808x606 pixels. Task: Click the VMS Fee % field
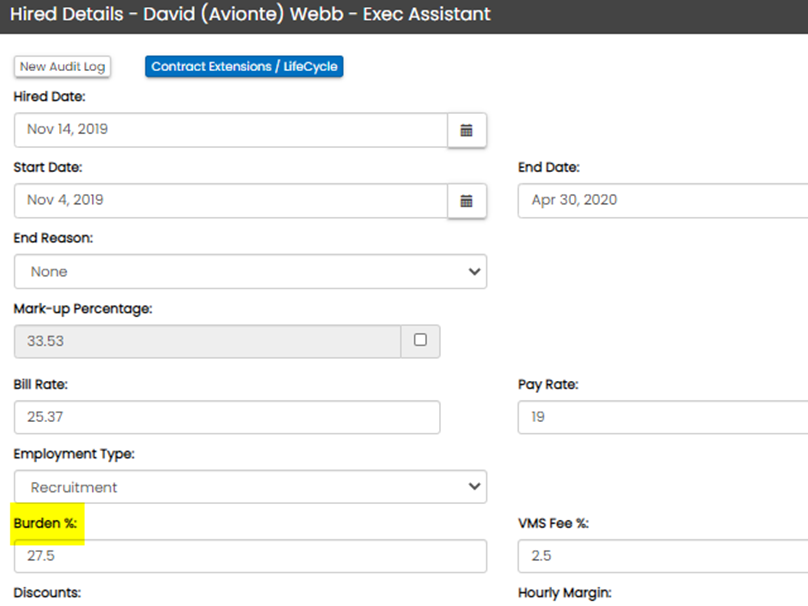(x=663, y=556)
